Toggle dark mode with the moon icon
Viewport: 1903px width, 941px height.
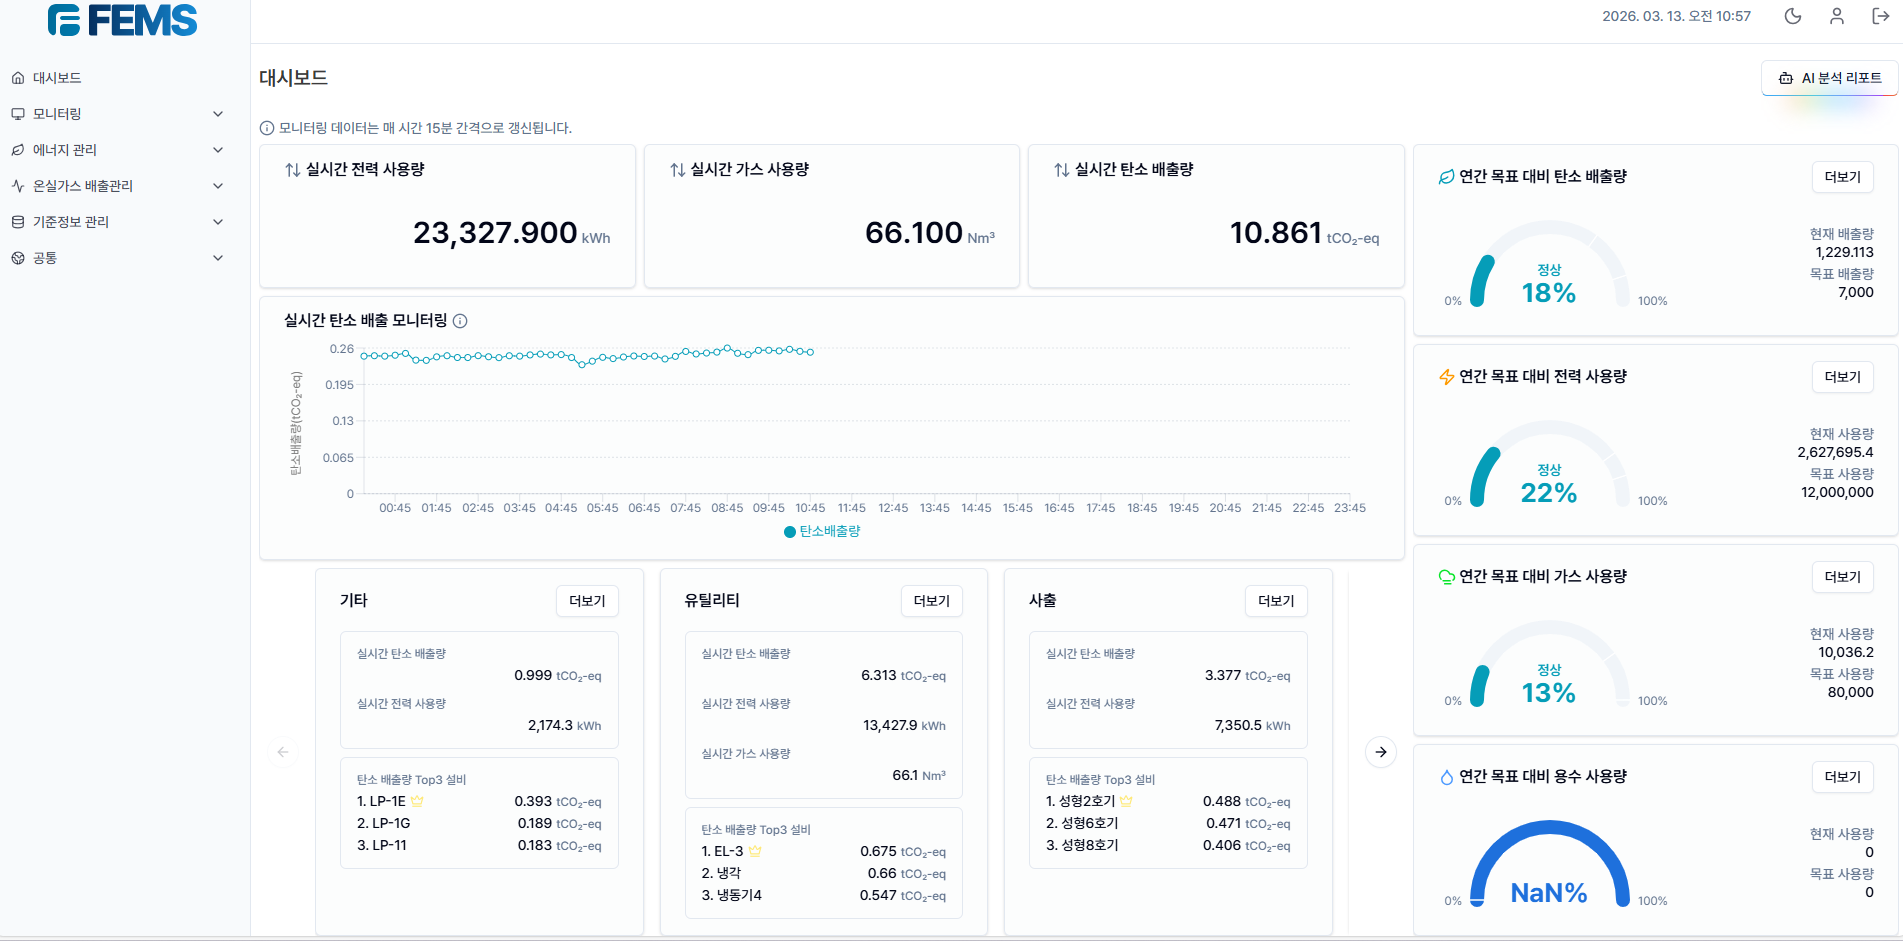coord(1792,16)
